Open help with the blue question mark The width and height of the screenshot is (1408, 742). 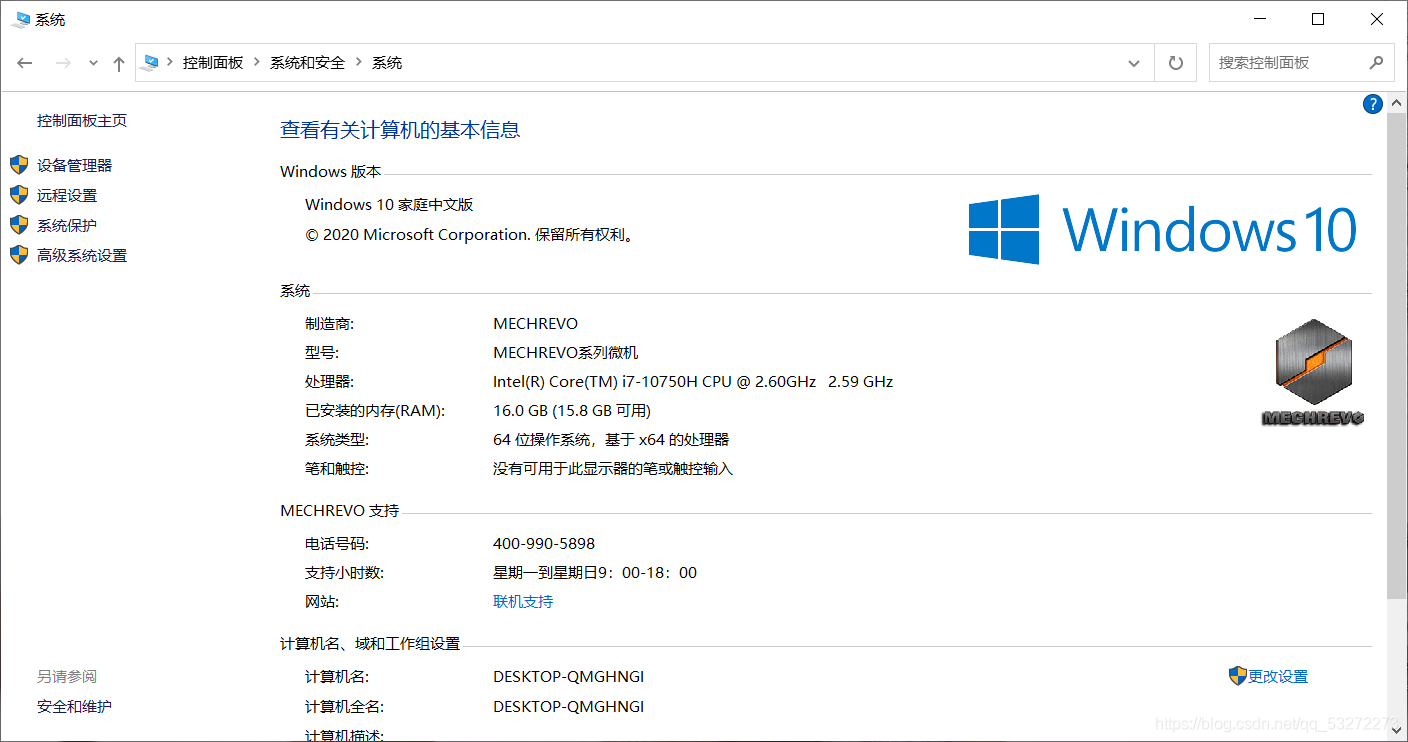1373,103
